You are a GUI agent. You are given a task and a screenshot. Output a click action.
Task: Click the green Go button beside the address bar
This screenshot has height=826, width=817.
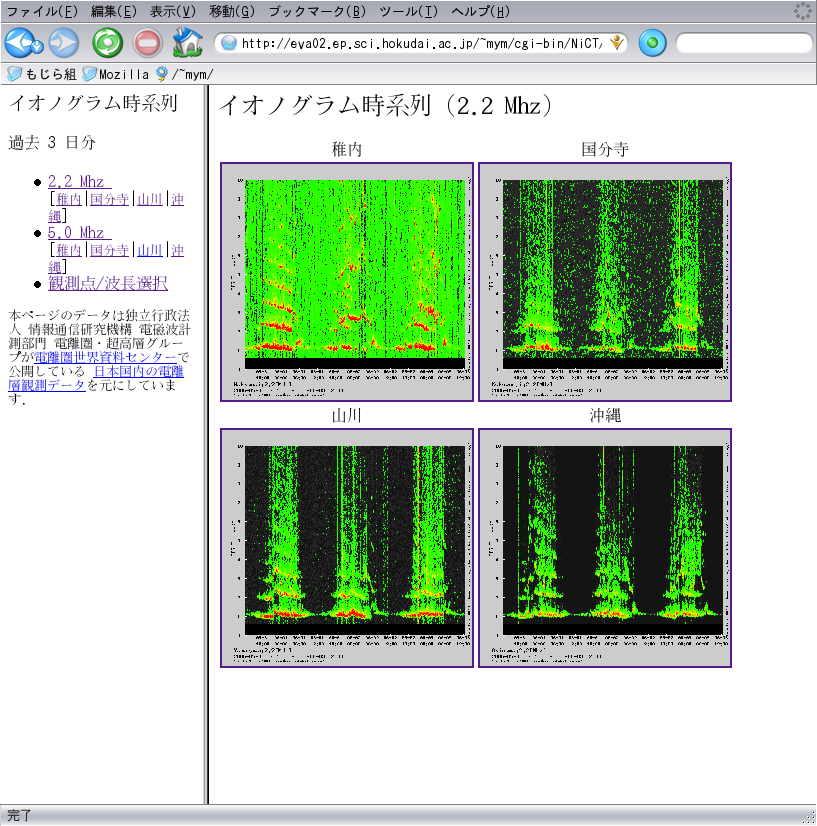(x=652, y=43)
